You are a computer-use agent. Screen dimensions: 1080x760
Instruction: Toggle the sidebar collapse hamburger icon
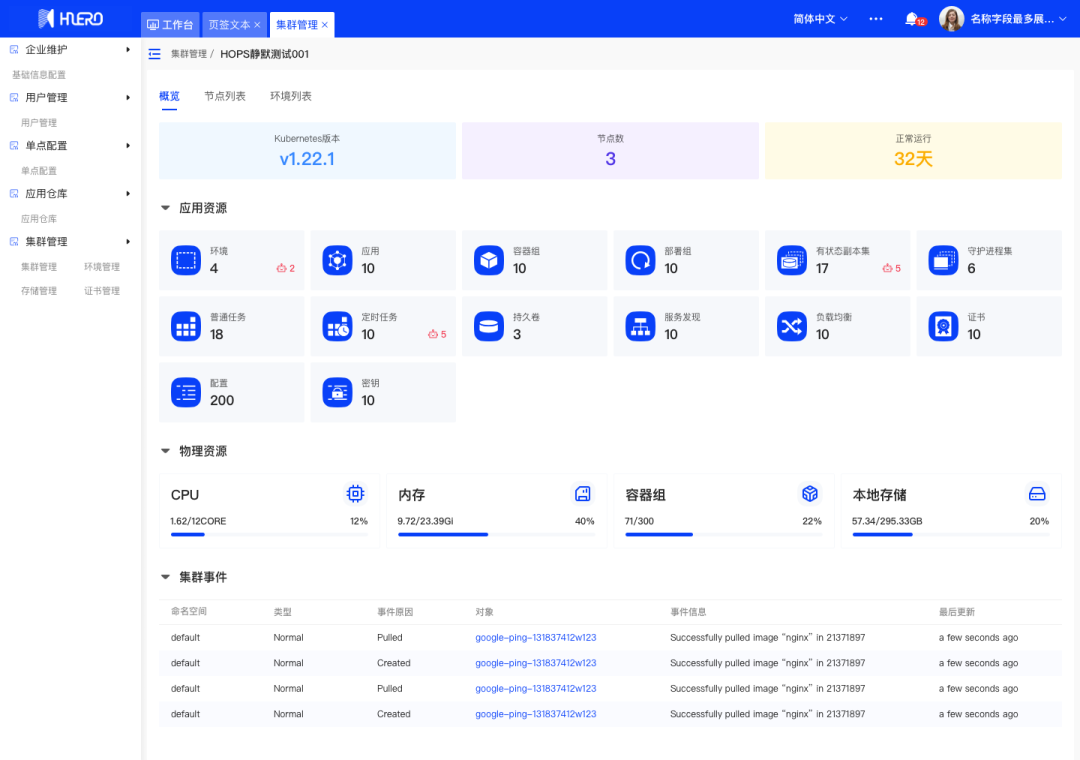154,54
